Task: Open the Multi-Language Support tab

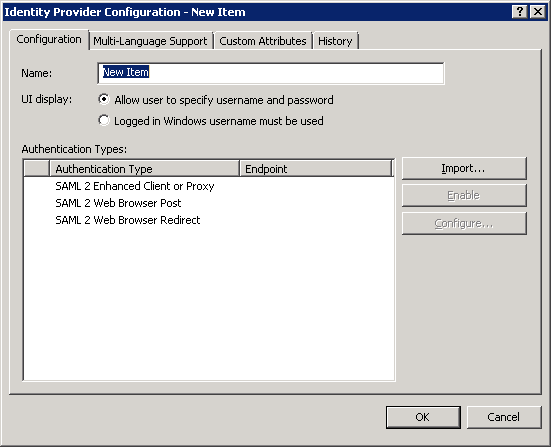Action: click(150, 41)
